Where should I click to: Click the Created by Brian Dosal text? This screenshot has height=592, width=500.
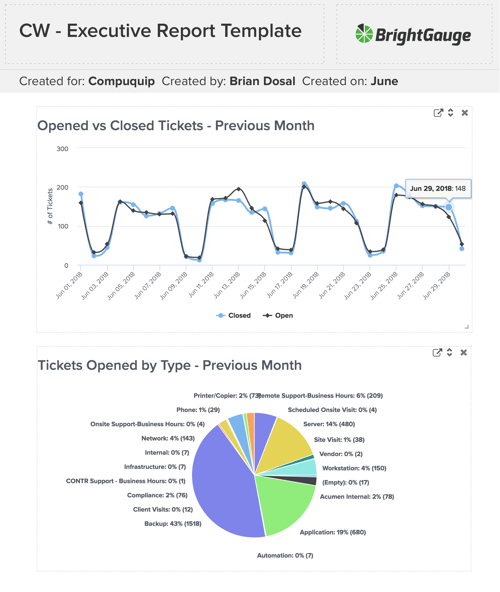pos(228,81)
